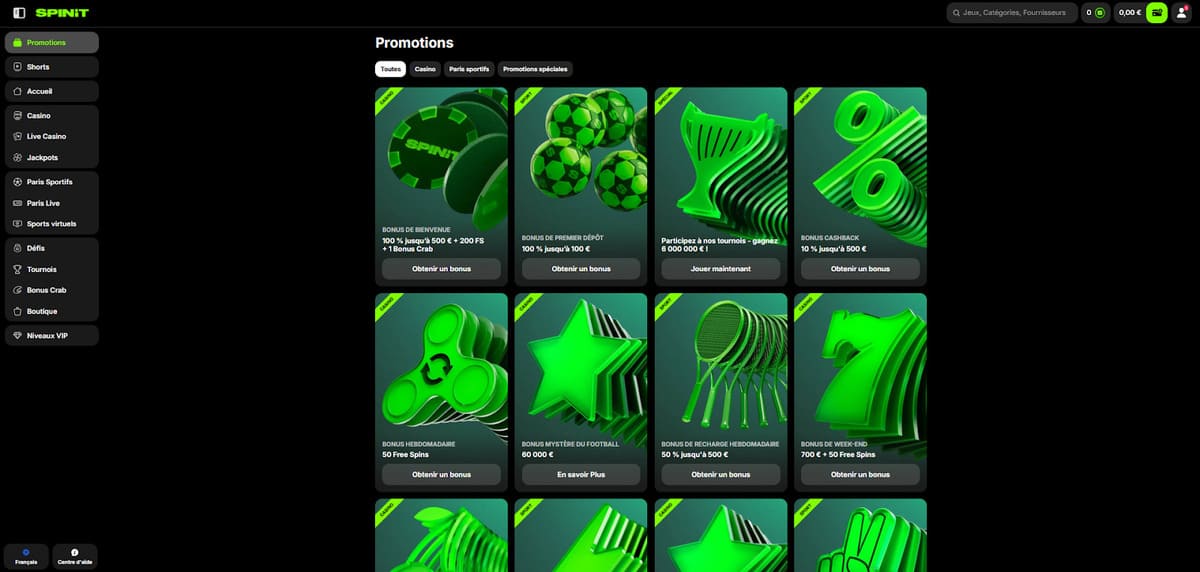Open Bonus Crab in the sidebar
This screenshot has height=572, width=1200.
[x=51, y=290]
